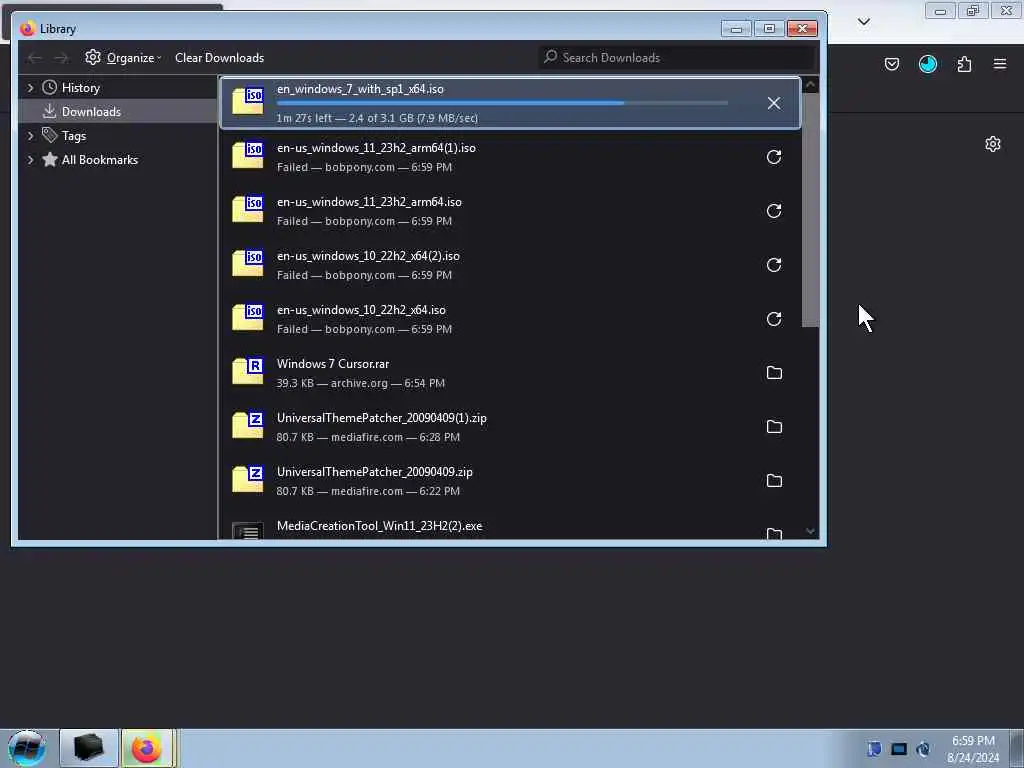Screen dimensions: 1024x768
Task: Cancel the en_windows_7_with_sp1_x64.iso download
Action: click(x=774, y=103)
